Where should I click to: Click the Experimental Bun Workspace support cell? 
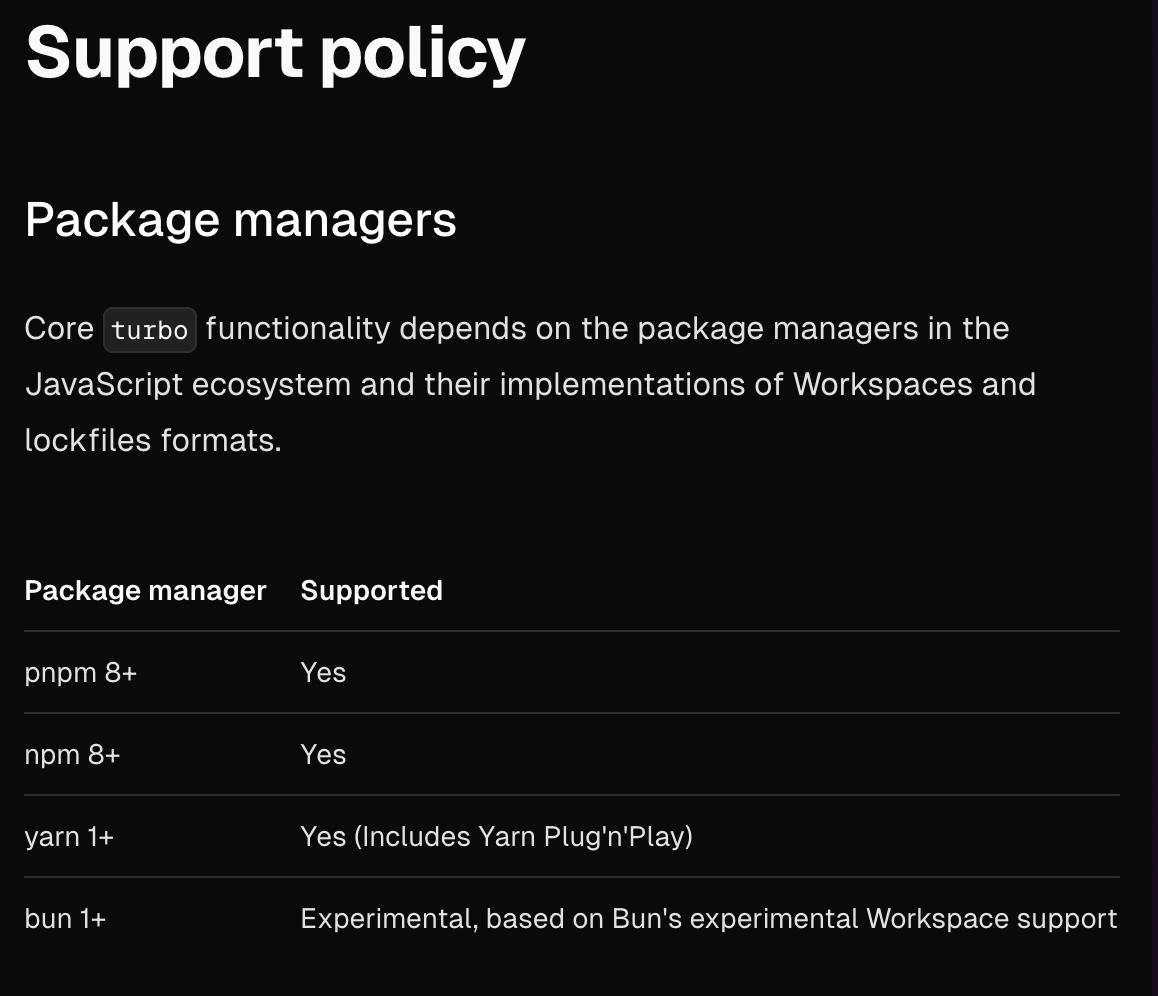pyautogui.click(x=709, y=918)
